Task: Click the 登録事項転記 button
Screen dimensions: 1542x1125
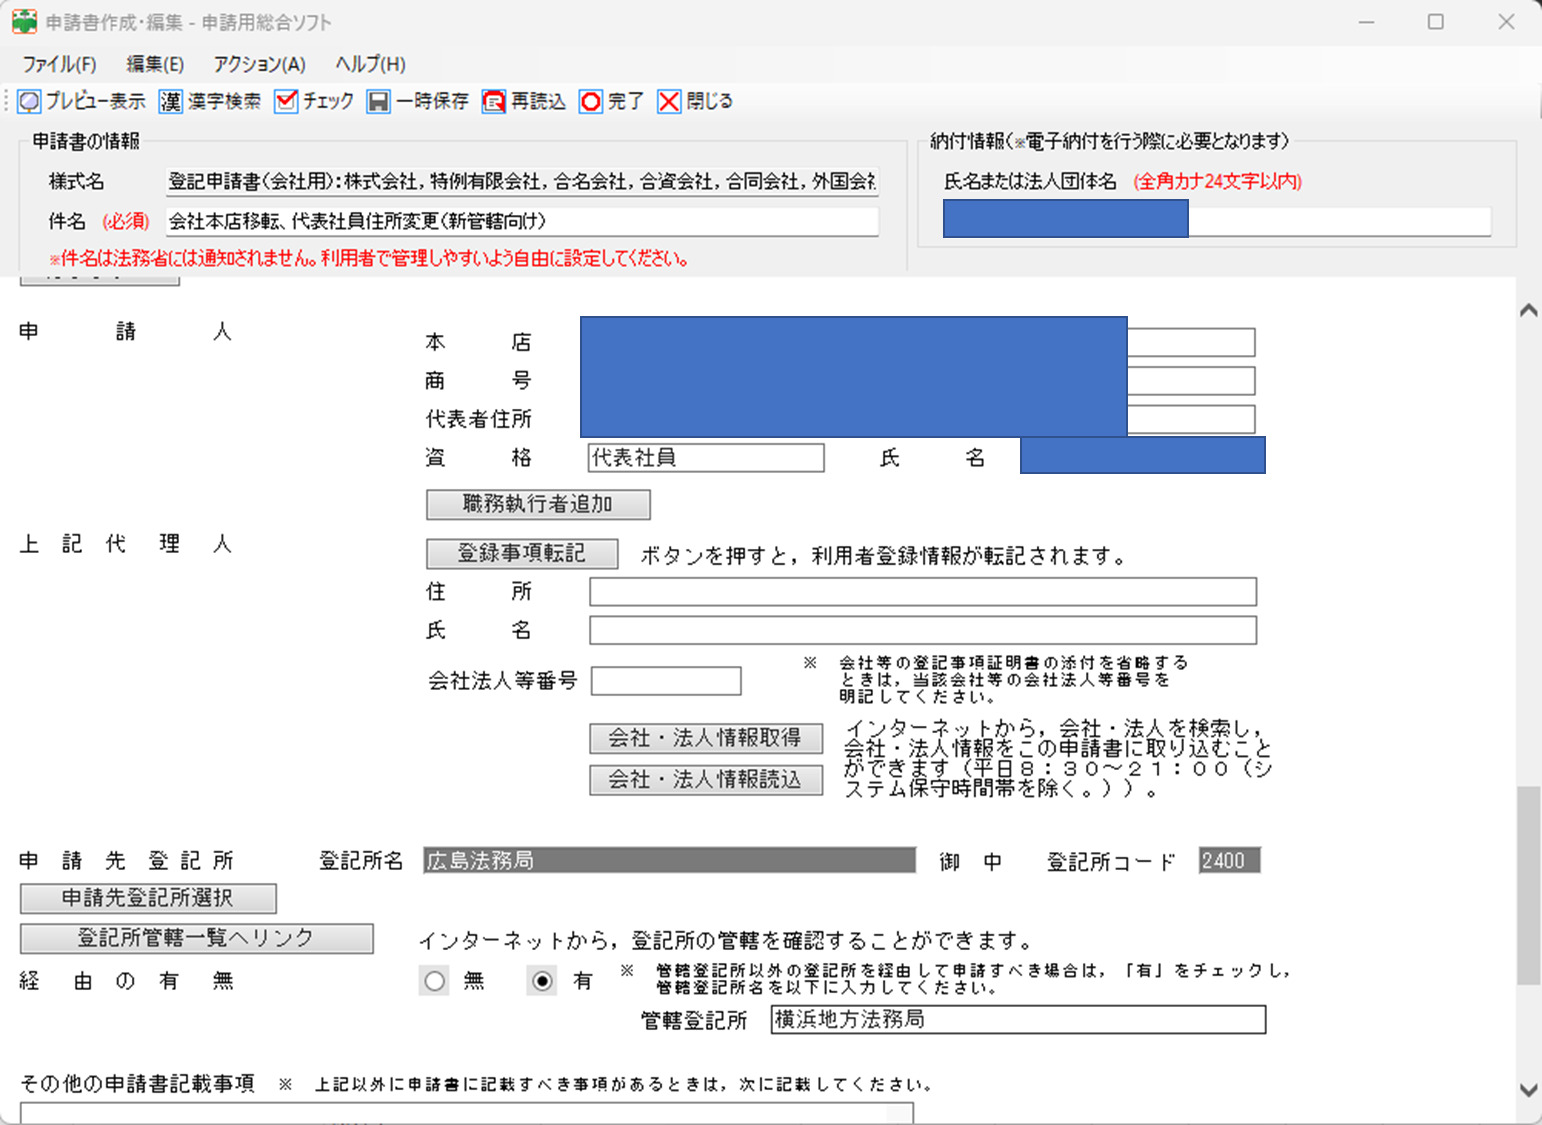Action: [522, 553]
